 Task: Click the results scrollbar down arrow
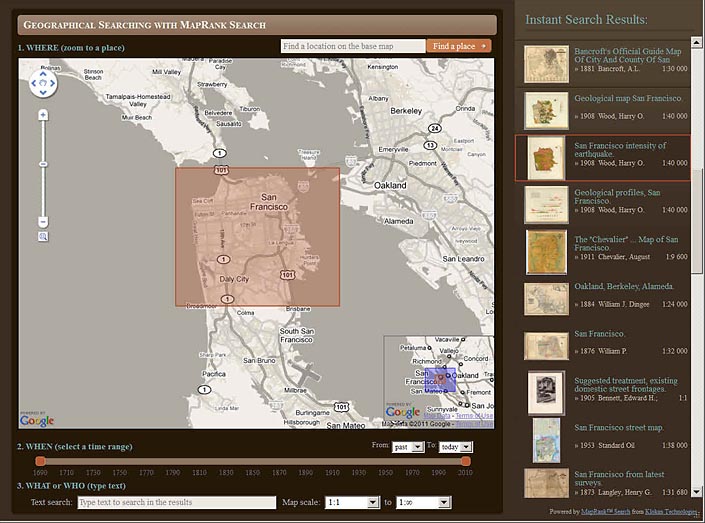click(696, 492)
